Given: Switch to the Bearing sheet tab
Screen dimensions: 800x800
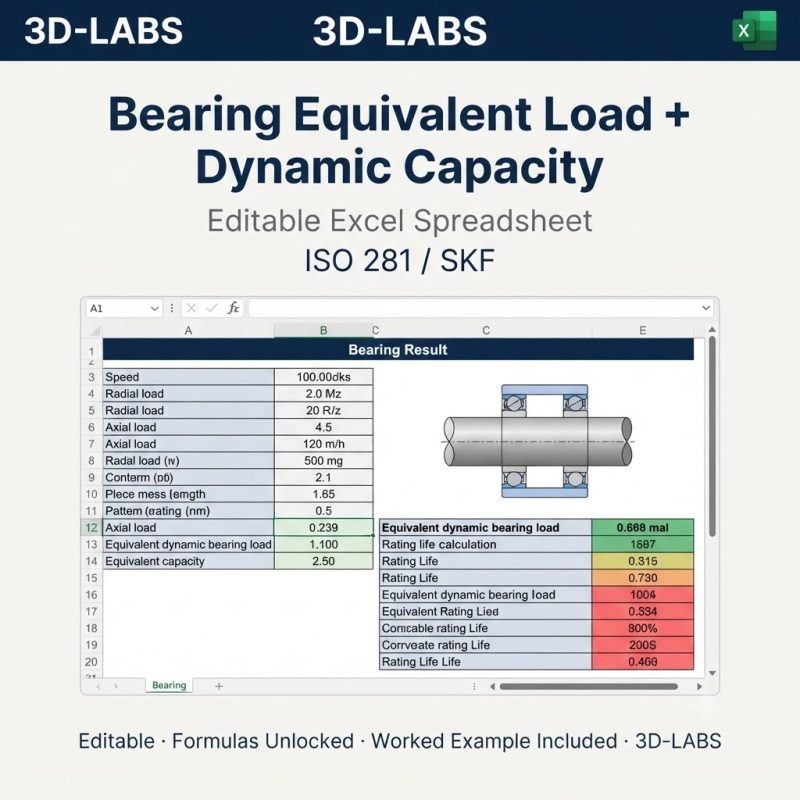Looking at the screenshot, I should click(169, 685).
